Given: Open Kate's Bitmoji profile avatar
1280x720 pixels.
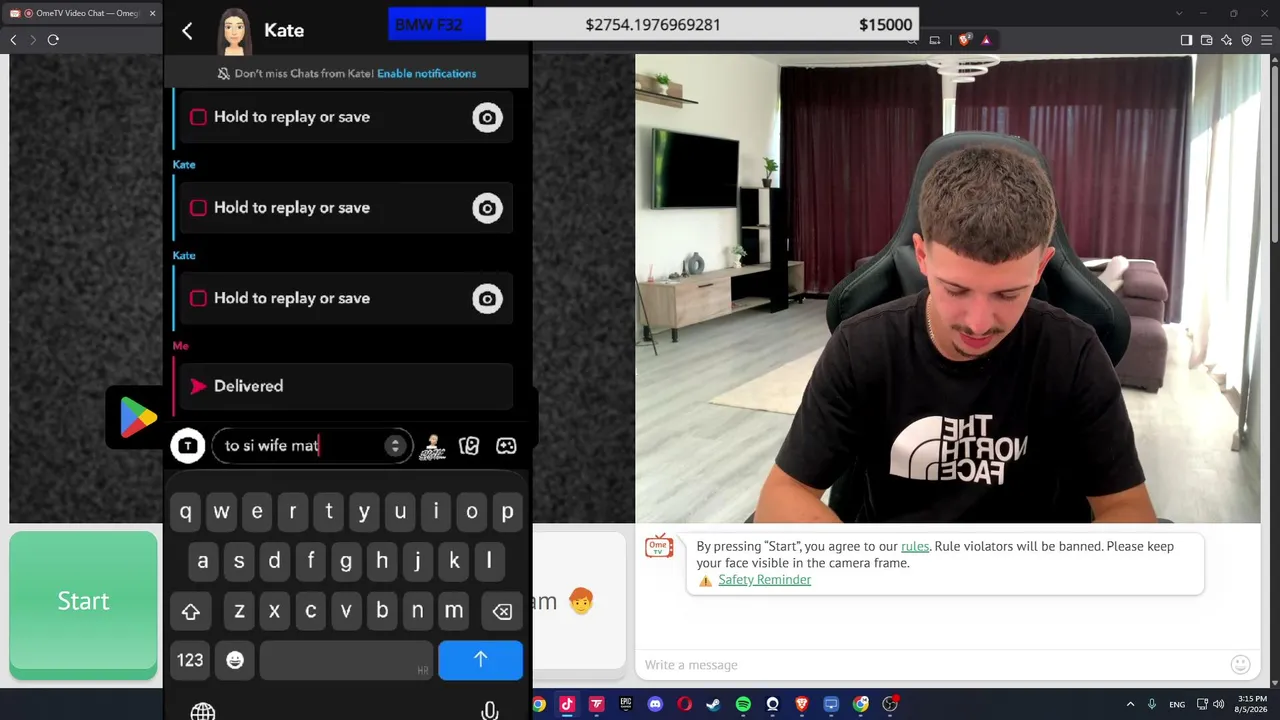Looking at the screenshot, I should click(233, 31).
